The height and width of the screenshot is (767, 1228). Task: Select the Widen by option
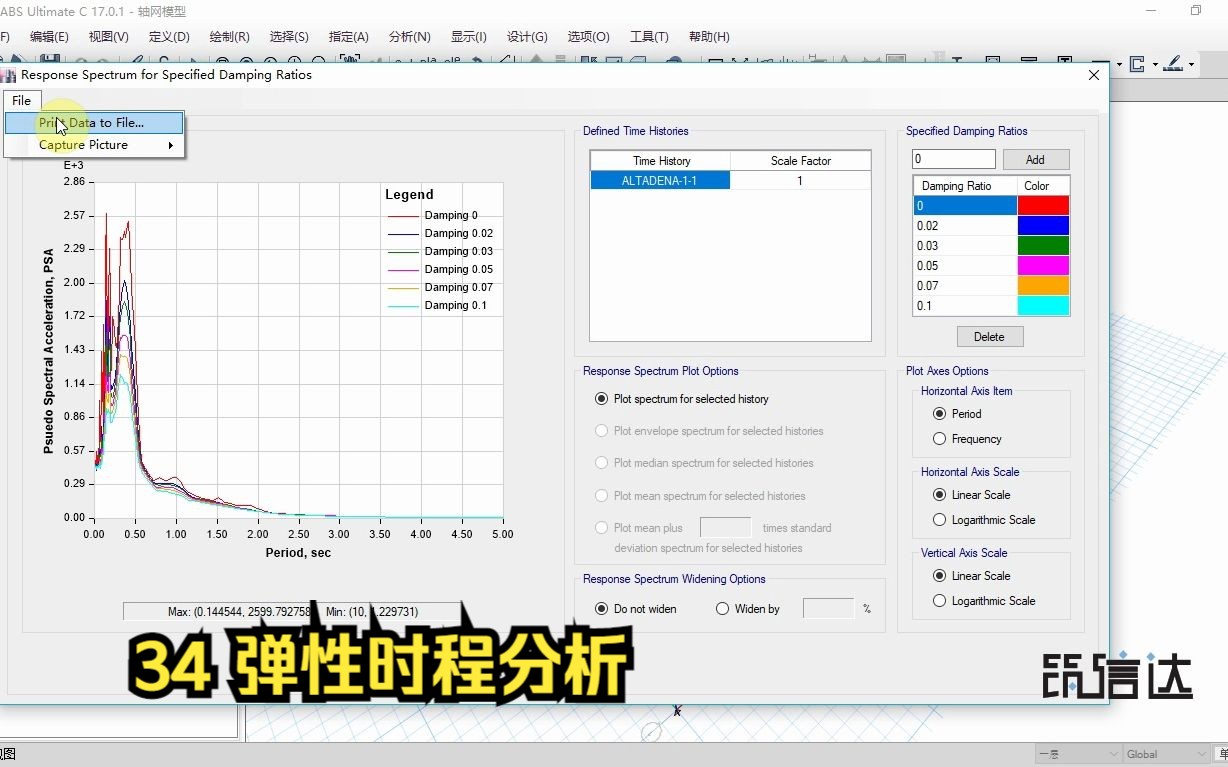pos(721,608)
